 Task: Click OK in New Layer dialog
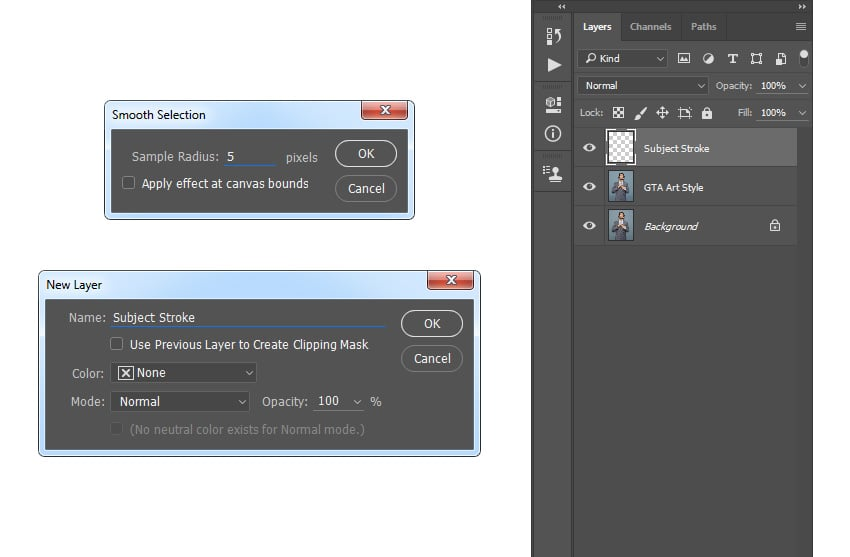(432, 323)
